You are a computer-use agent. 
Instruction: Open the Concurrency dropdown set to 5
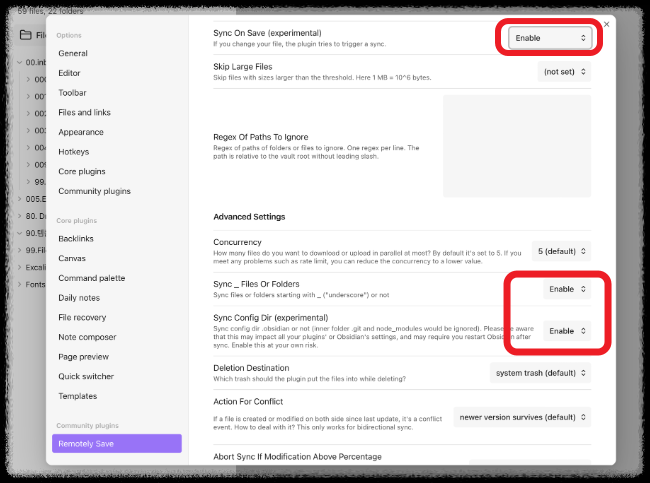(561, 251)
